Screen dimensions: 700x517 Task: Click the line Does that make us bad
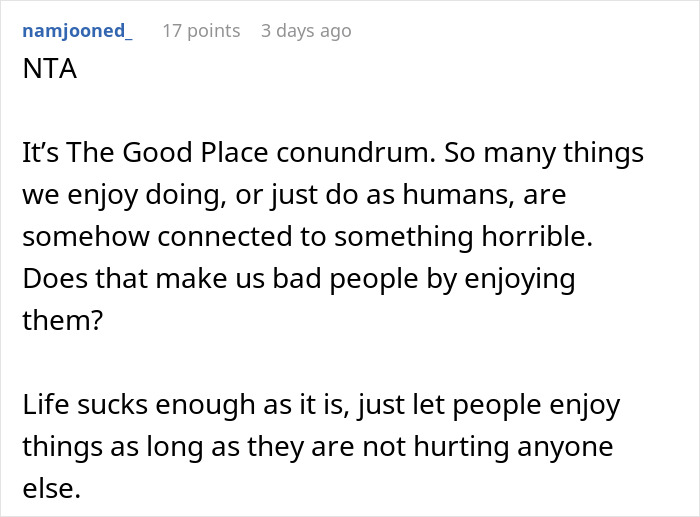298,279
